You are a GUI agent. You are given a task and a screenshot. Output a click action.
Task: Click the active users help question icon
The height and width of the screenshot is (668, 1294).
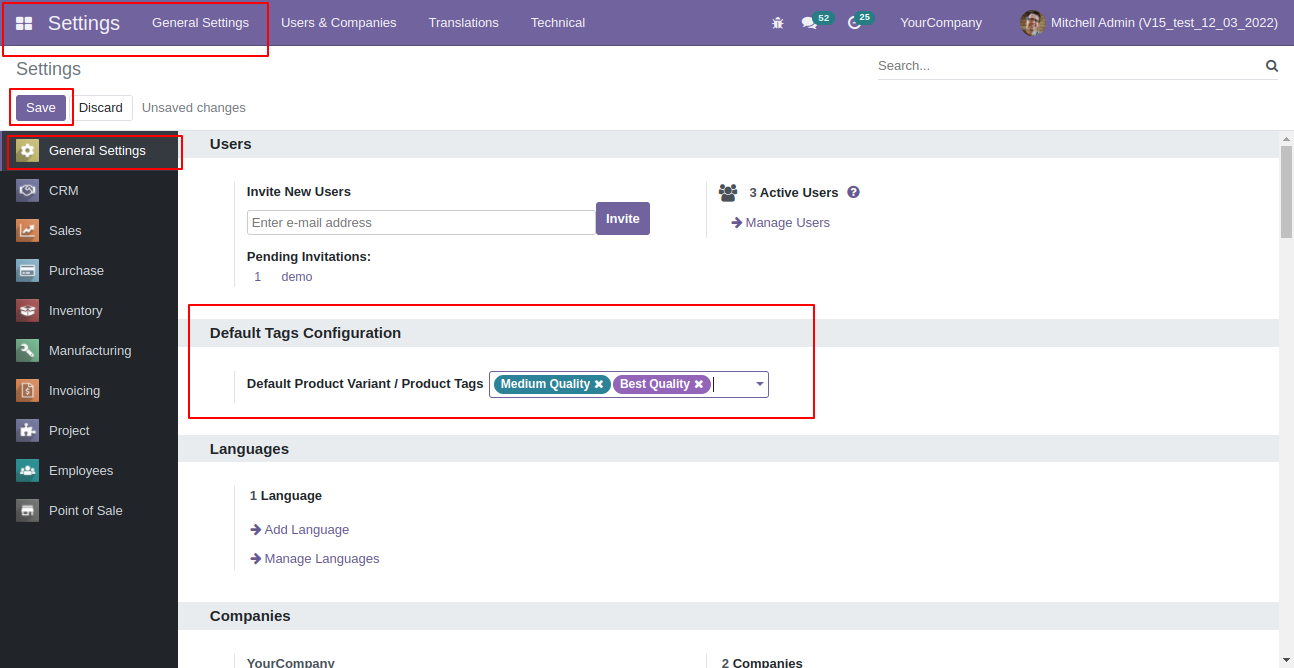point(853,192)
